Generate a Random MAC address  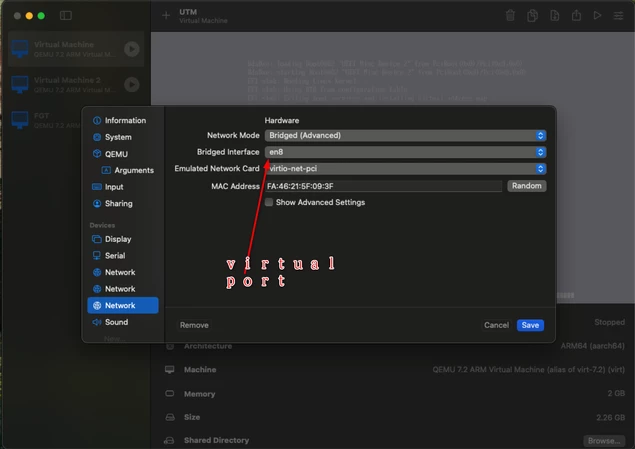pos(526,186)
